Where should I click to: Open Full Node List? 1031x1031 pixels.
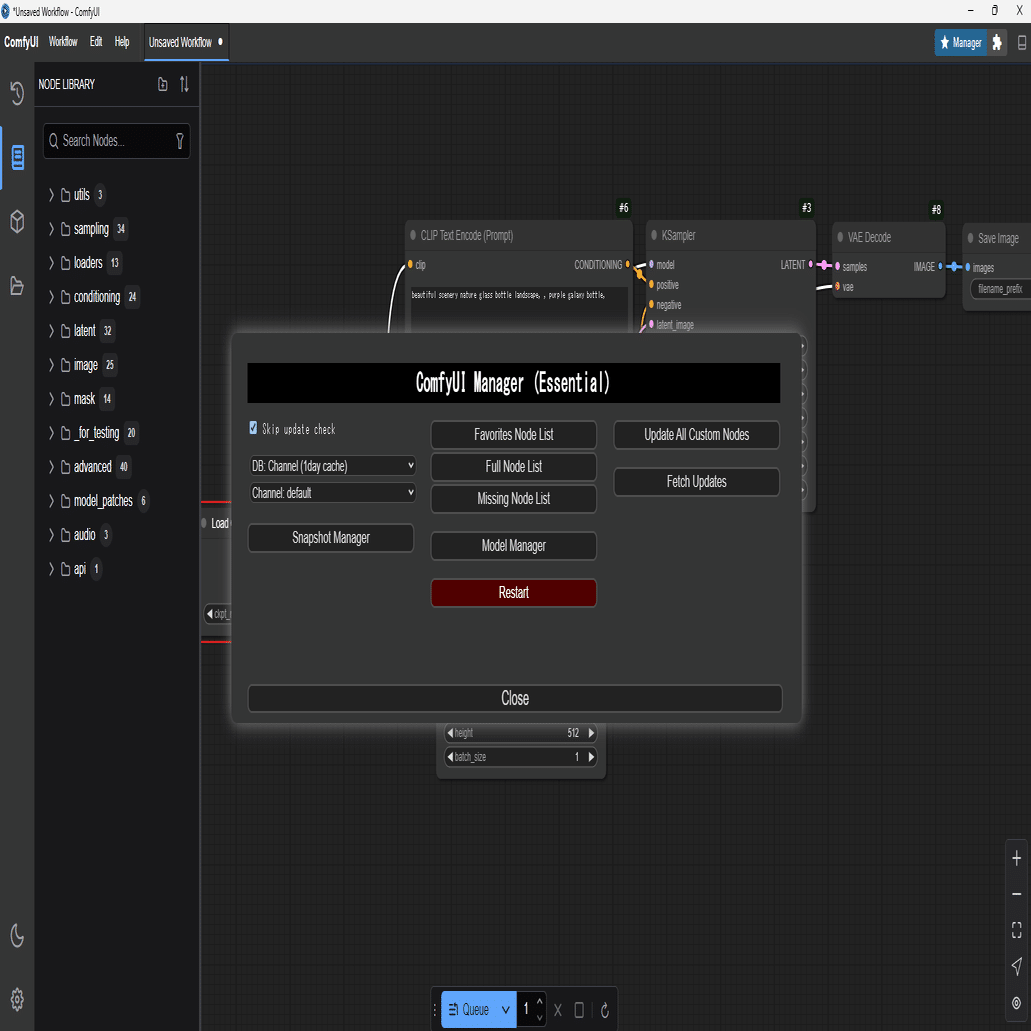point(514,467)
